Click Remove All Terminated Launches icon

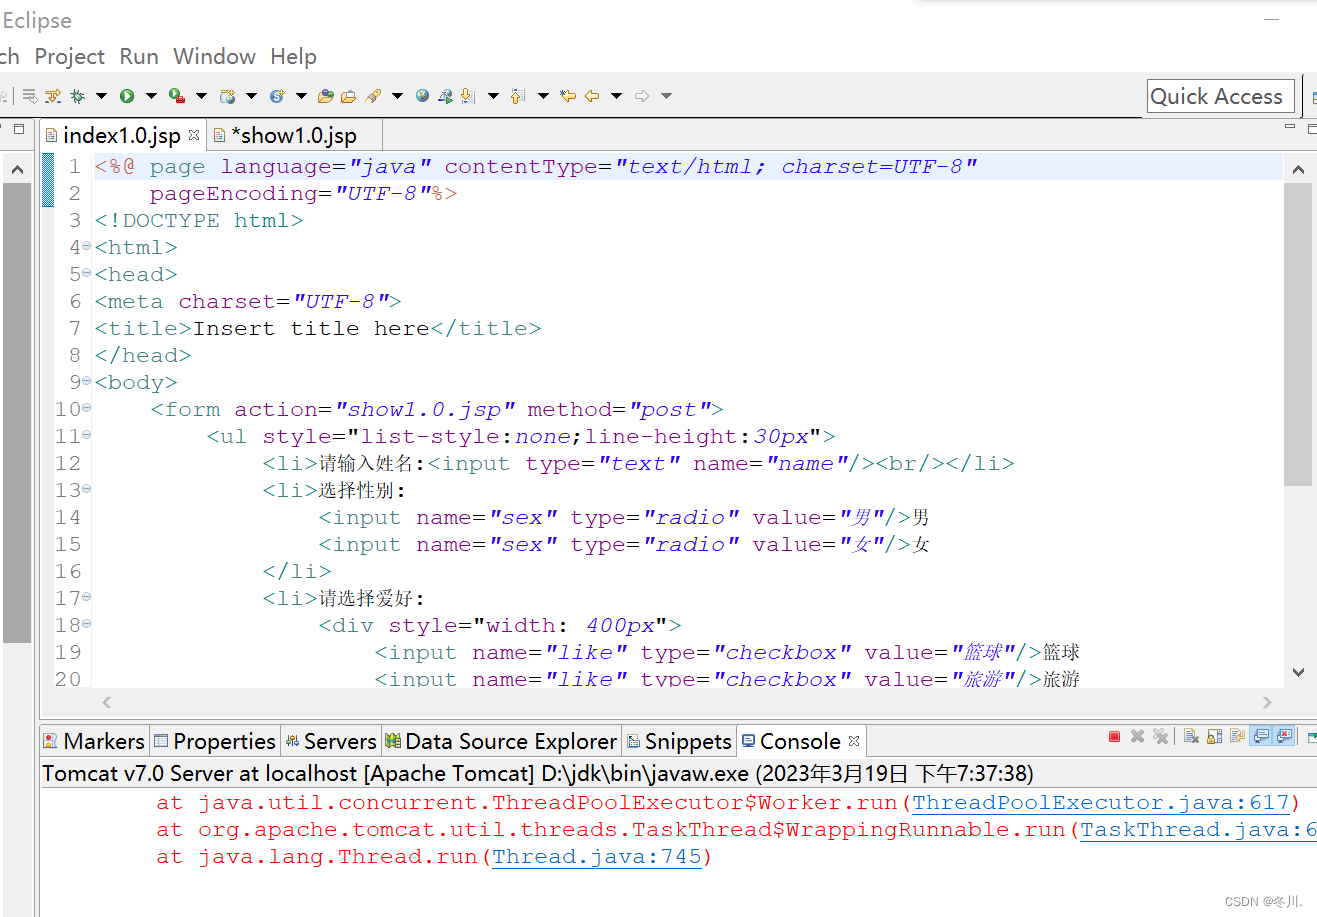pos(1160,736)
